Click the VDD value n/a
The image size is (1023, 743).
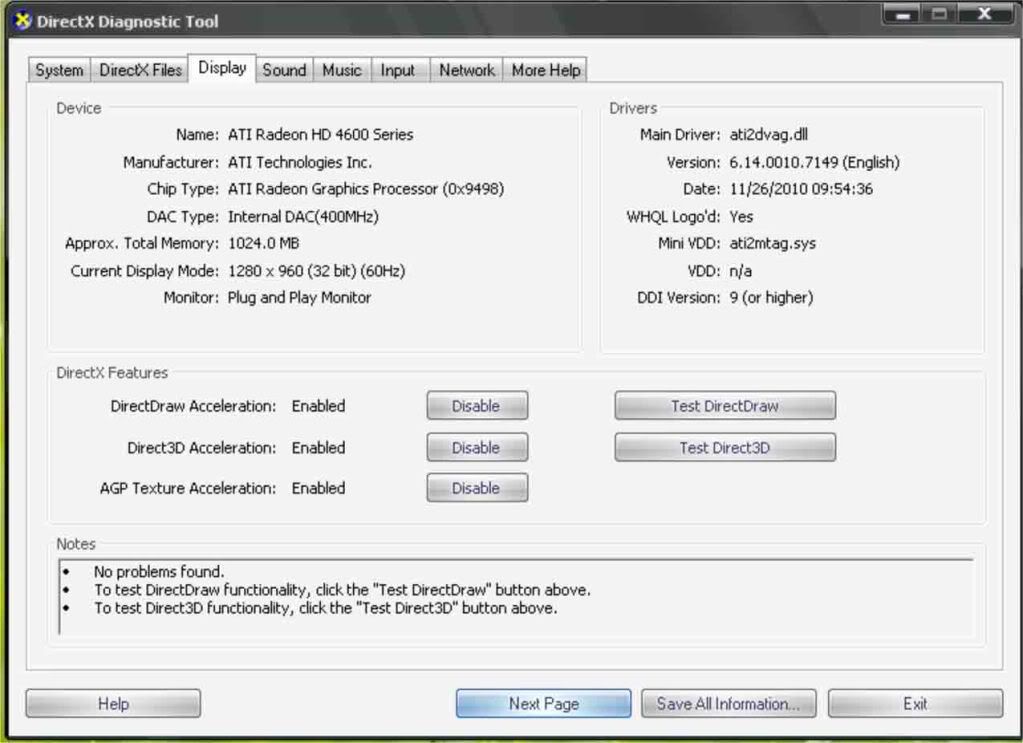tap(741, 271)
